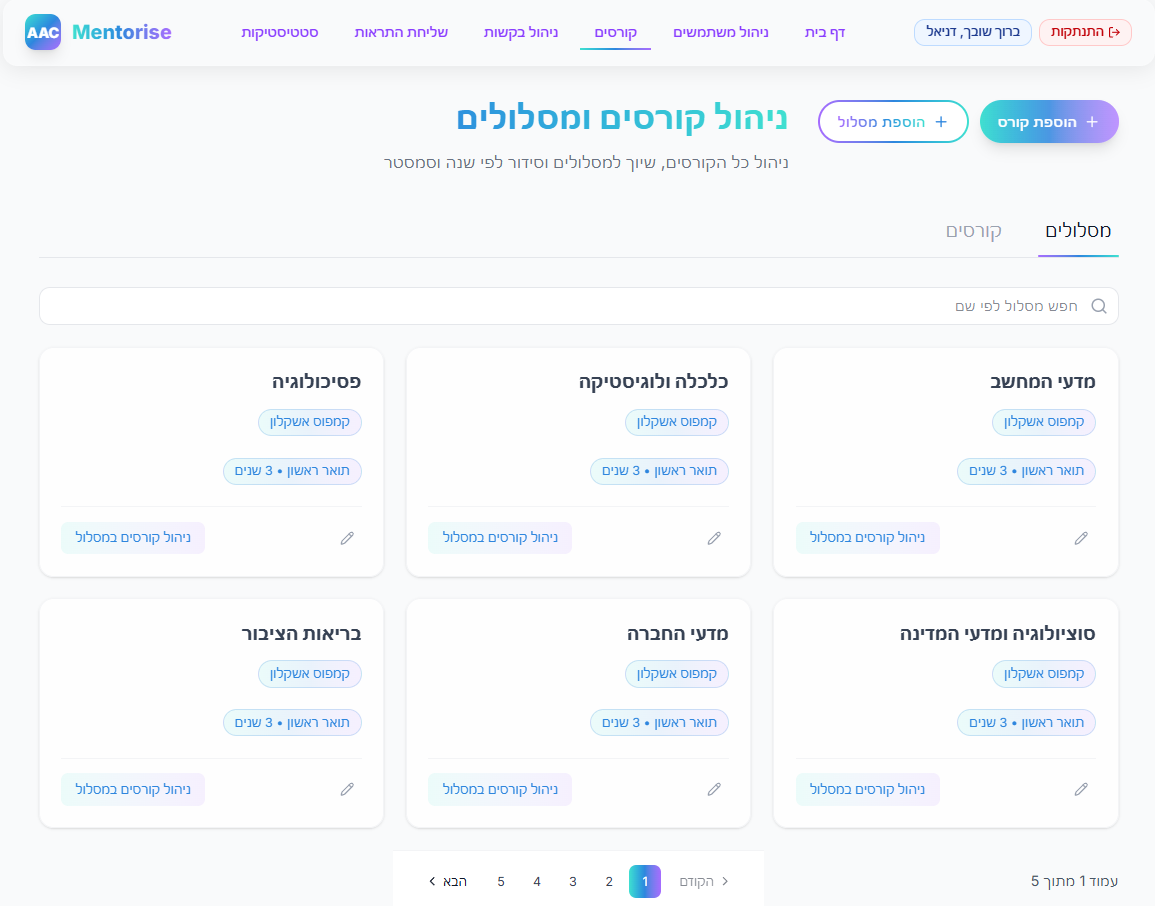The width and height of the screenshot is (1155, 906).
Task: Manage courses in the מדעי החברה track
Action: point(500,790)
